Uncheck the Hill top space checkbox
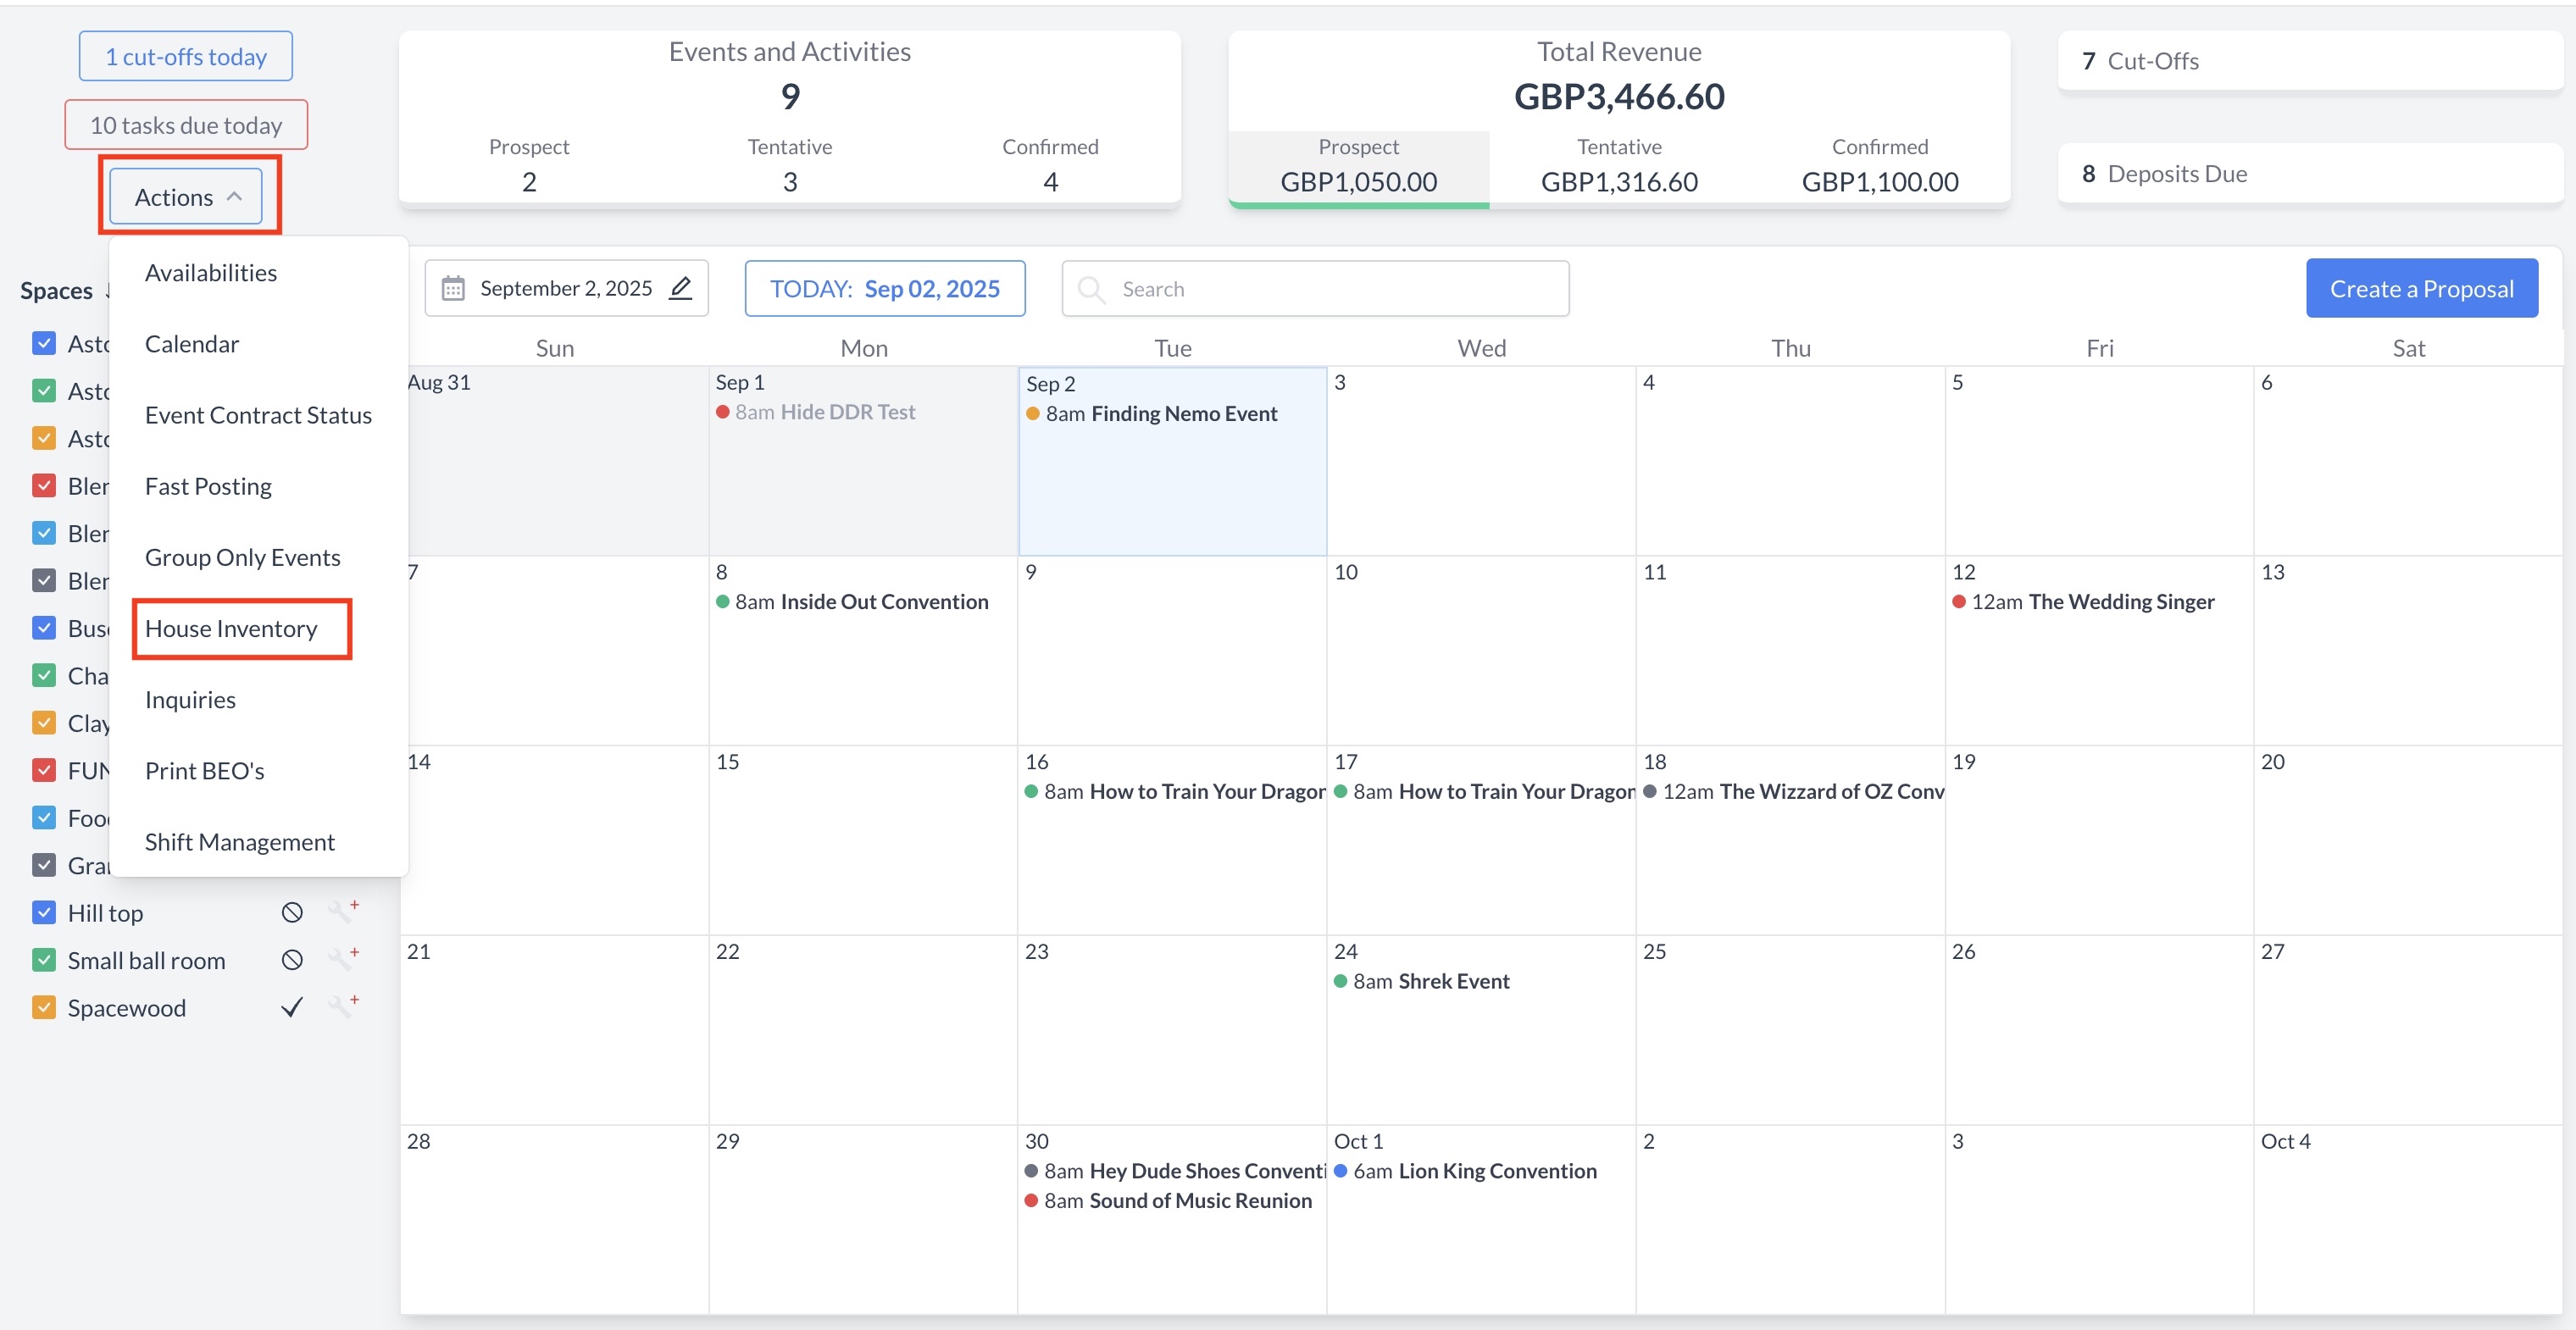The image size is (2576, 1330). point(44,912)
